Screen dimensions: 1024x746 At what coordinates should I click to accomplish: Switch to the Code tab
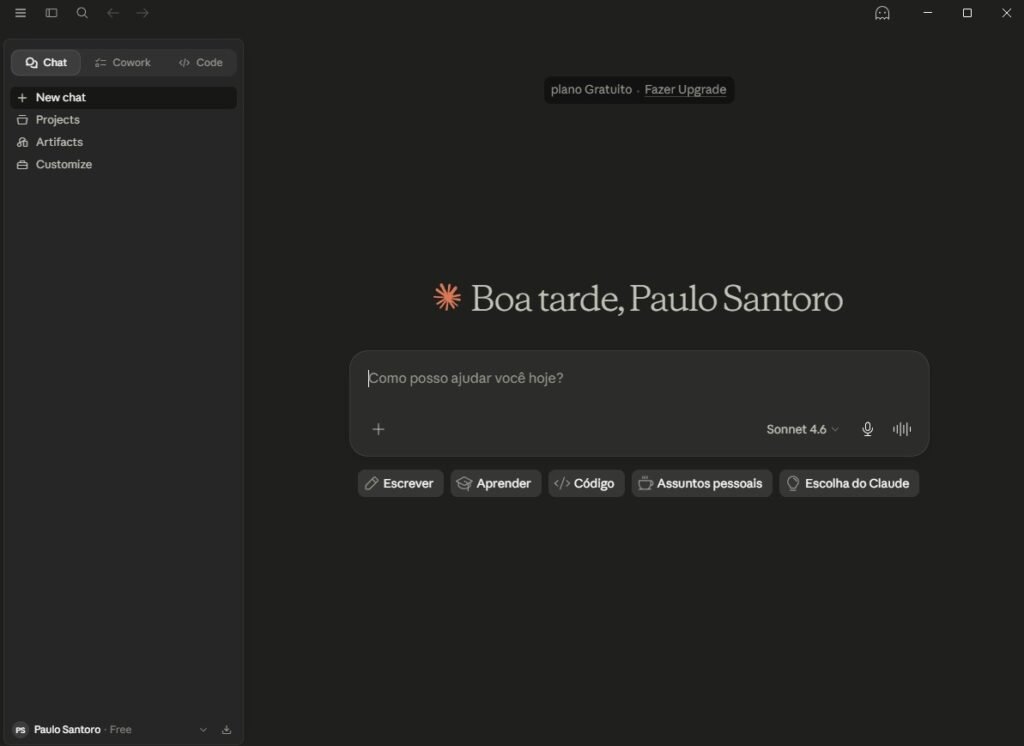pyautogui.click(x=200, y=63)
